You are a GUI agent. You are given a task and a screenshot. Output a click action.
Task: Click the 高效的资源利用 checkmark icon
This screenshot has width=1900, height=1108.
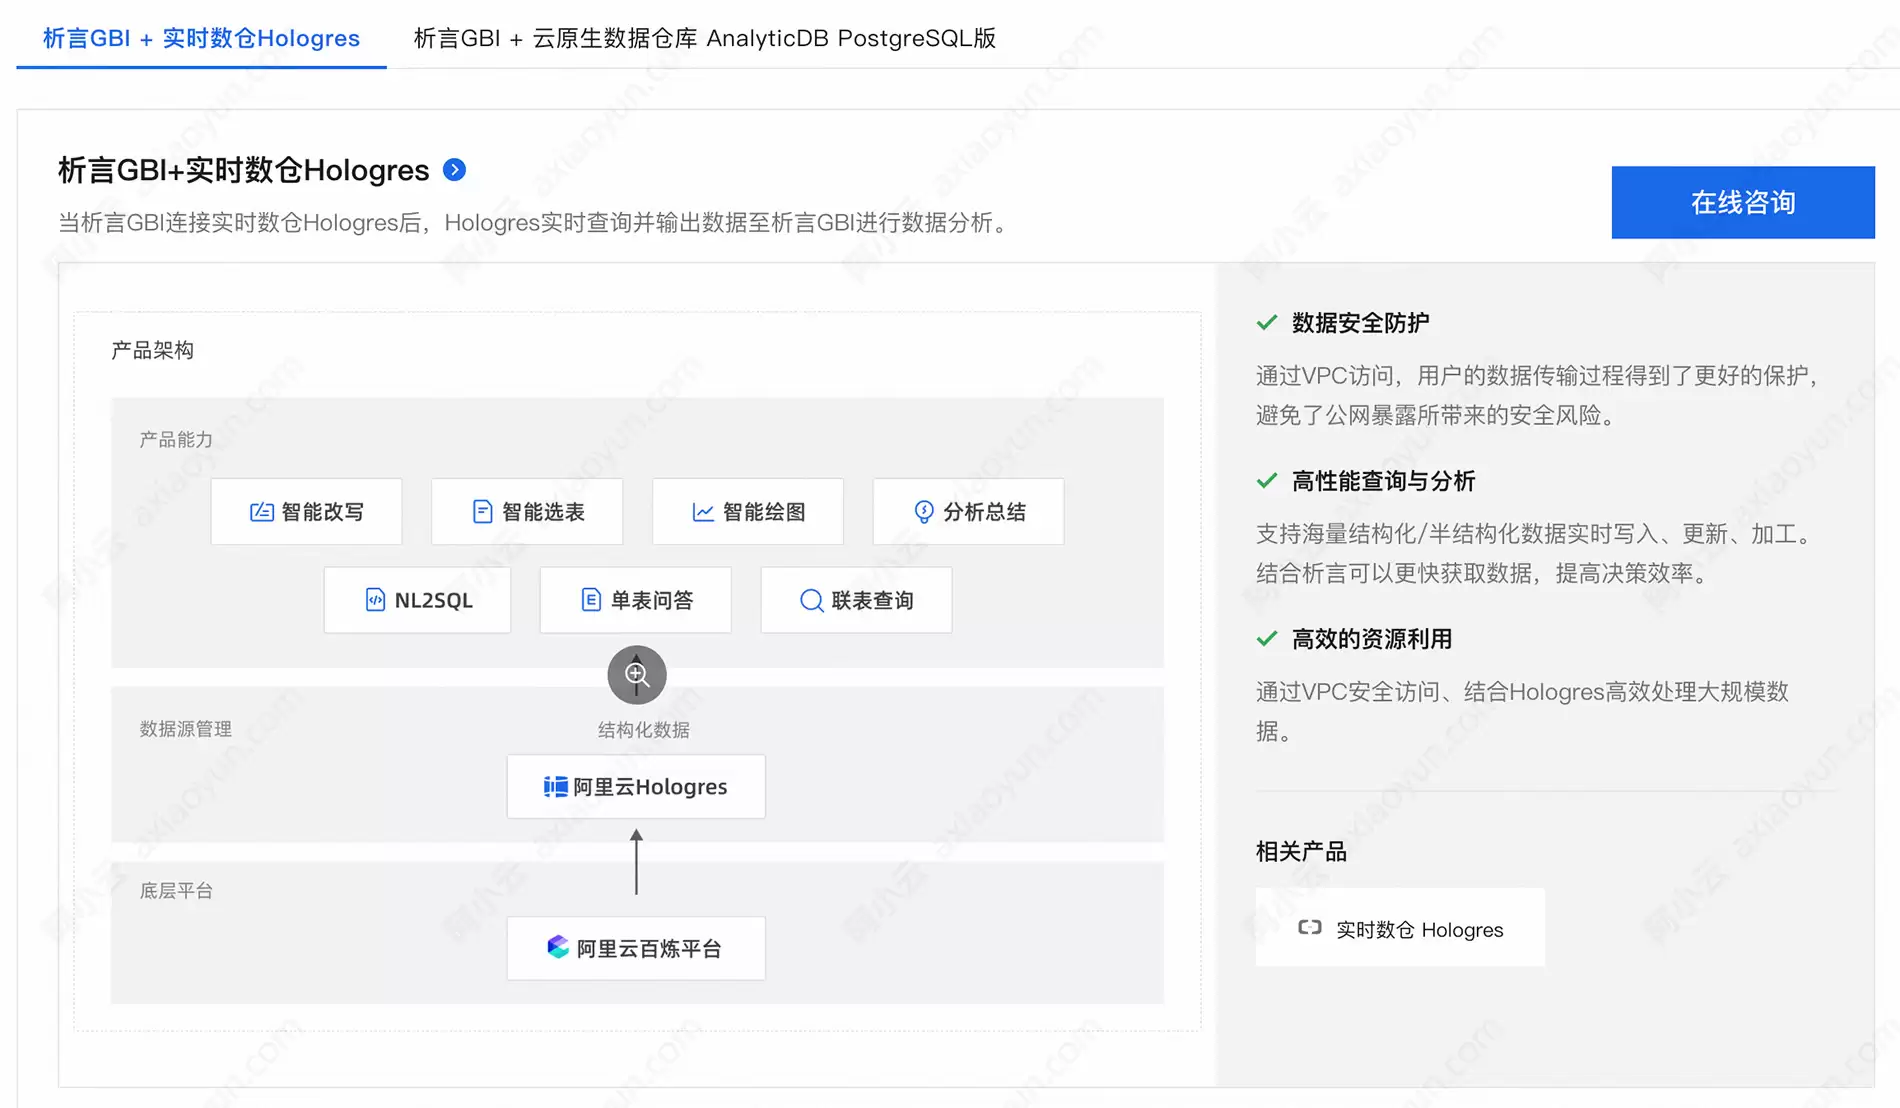pos(1267,638)
